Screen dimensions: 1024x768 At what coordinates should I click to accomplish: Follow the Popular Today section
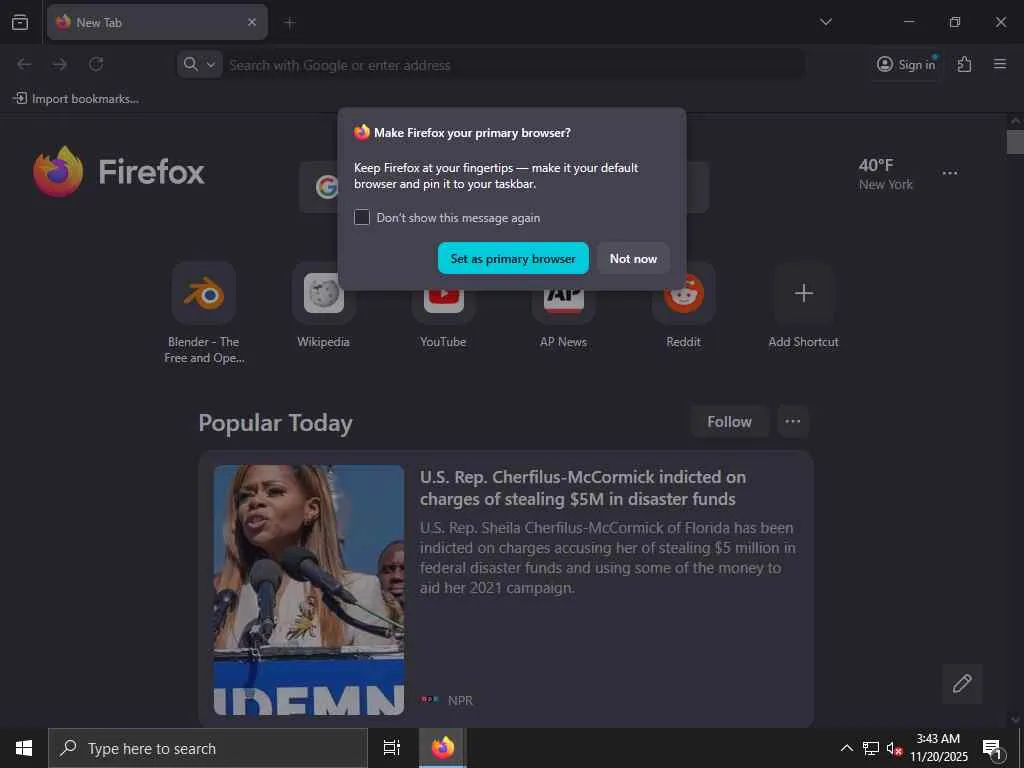729,422
